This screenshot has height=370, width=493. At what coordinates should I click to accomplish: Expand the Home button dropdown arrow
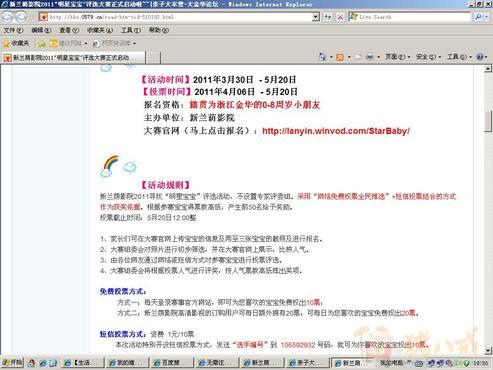pos(331,57)
